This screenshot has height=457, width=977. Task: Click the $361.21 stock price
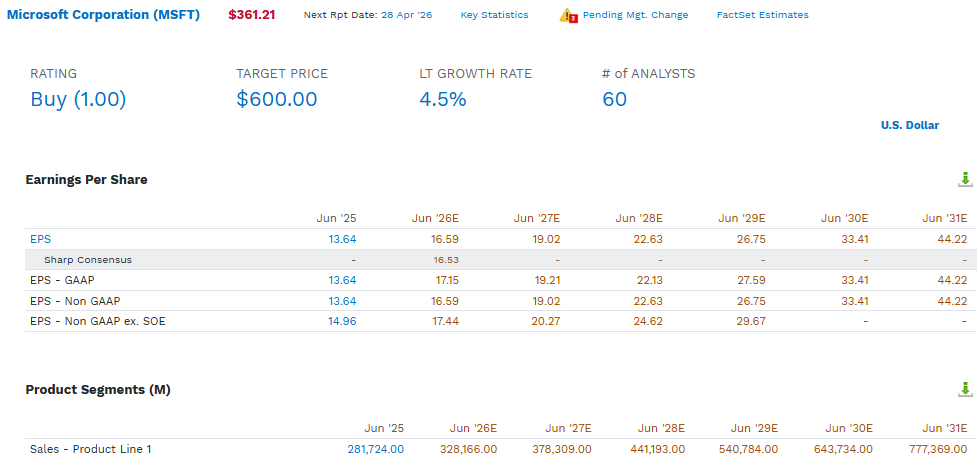coord(252,14)
